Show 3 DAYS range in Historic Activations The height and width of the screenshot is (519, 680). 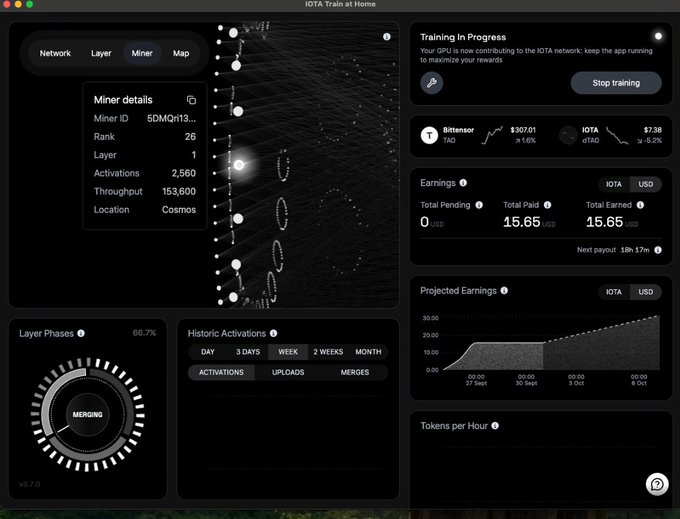[248, 352]
